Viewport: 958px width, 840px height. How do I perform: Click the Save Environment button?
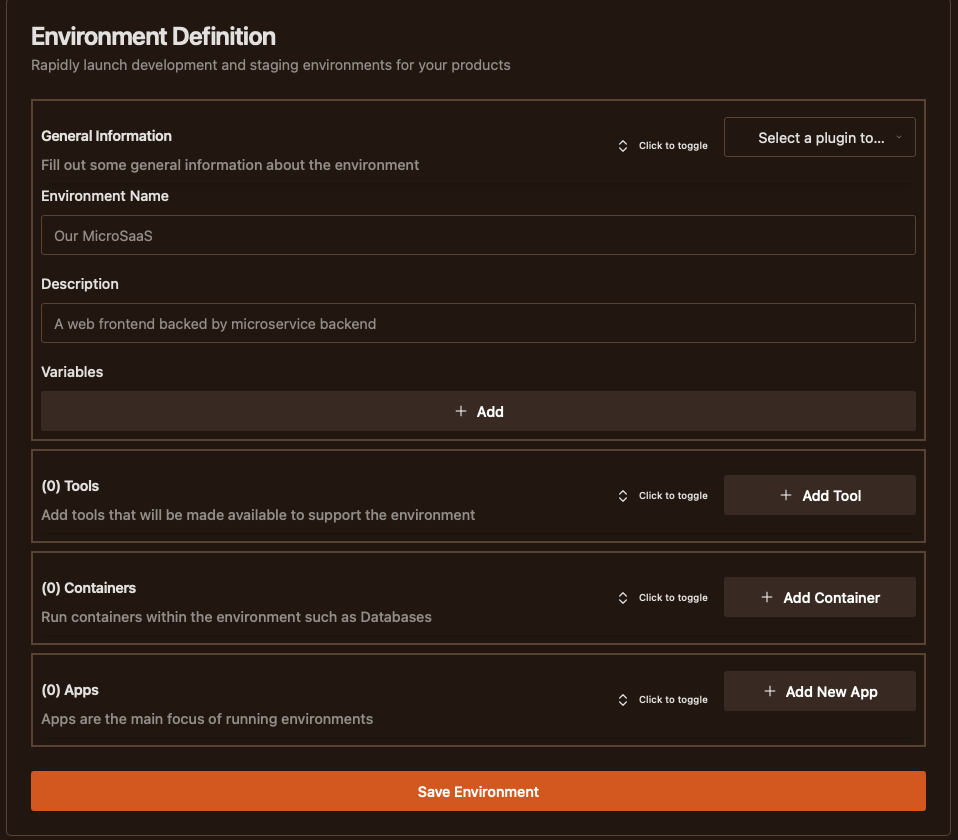click(x=478, y=790)
